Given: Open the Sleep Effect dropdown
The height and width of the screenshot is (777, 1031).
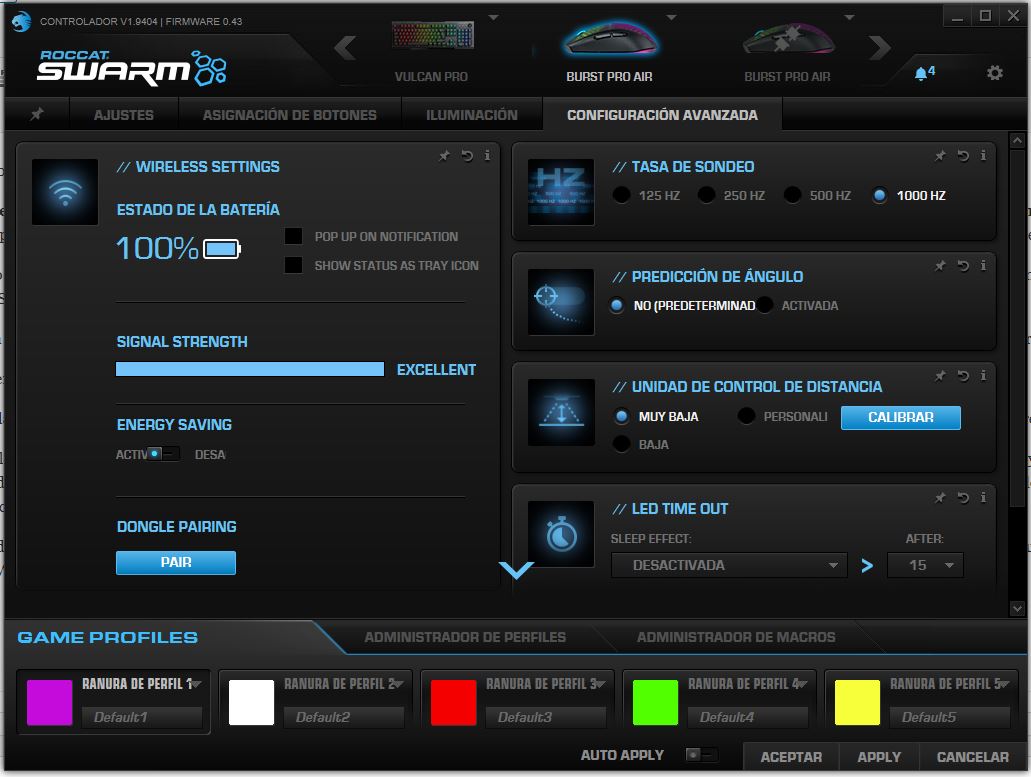Looking at the screenshot, I should 729,565.
